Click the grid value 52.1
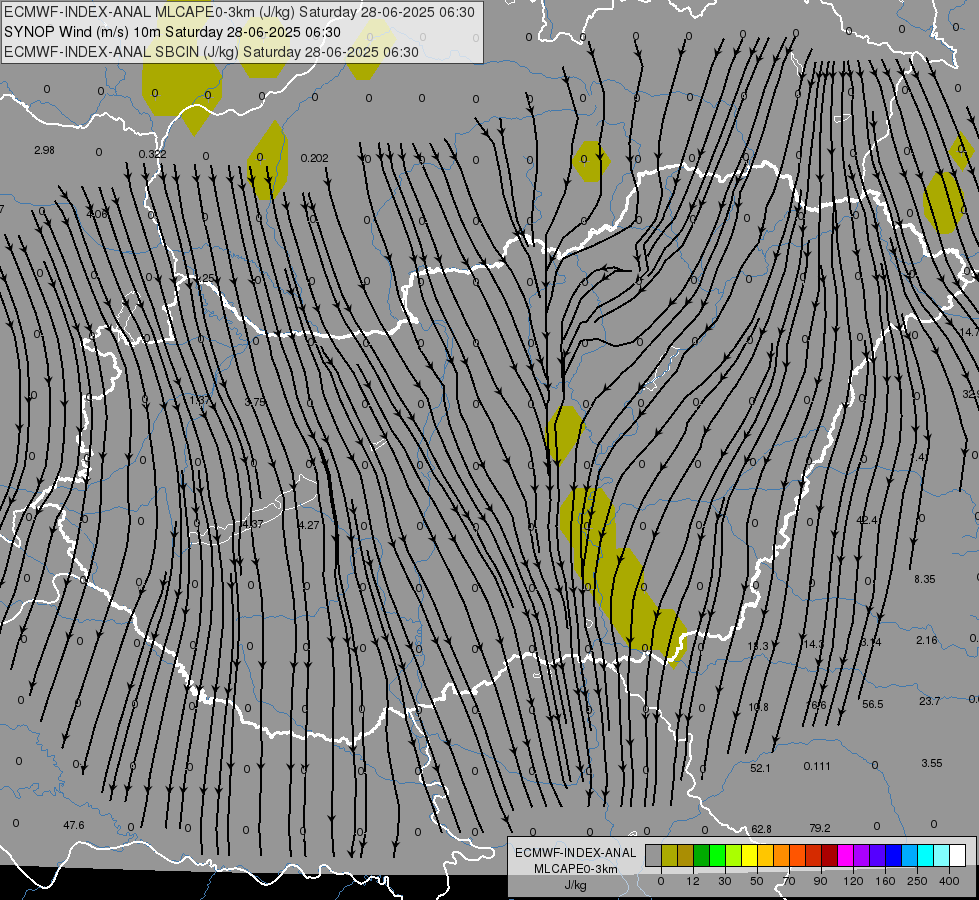979x900 pixels. click(760, 768)
